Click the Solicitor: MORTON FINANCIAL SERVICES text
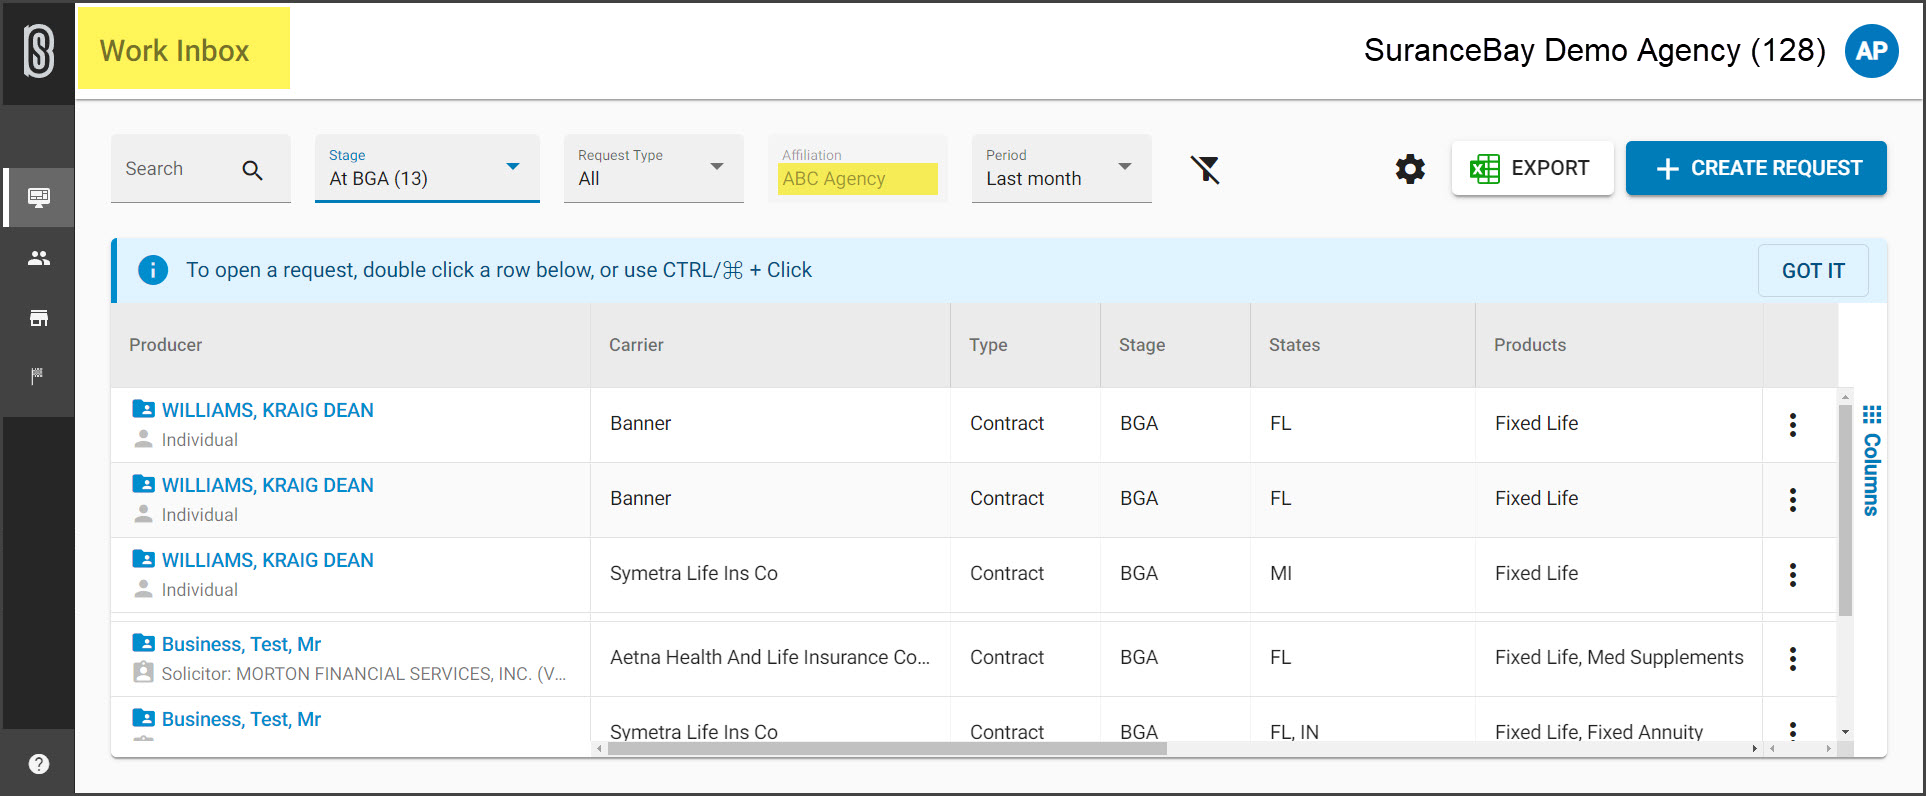Viewport: 1926px width, 798px height. 364,674
